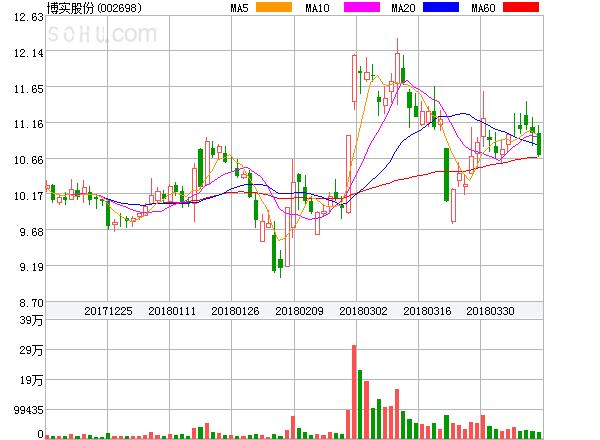
Task: Click the stock title 博实股份 (002698)
Action: (x=94, y=8)
